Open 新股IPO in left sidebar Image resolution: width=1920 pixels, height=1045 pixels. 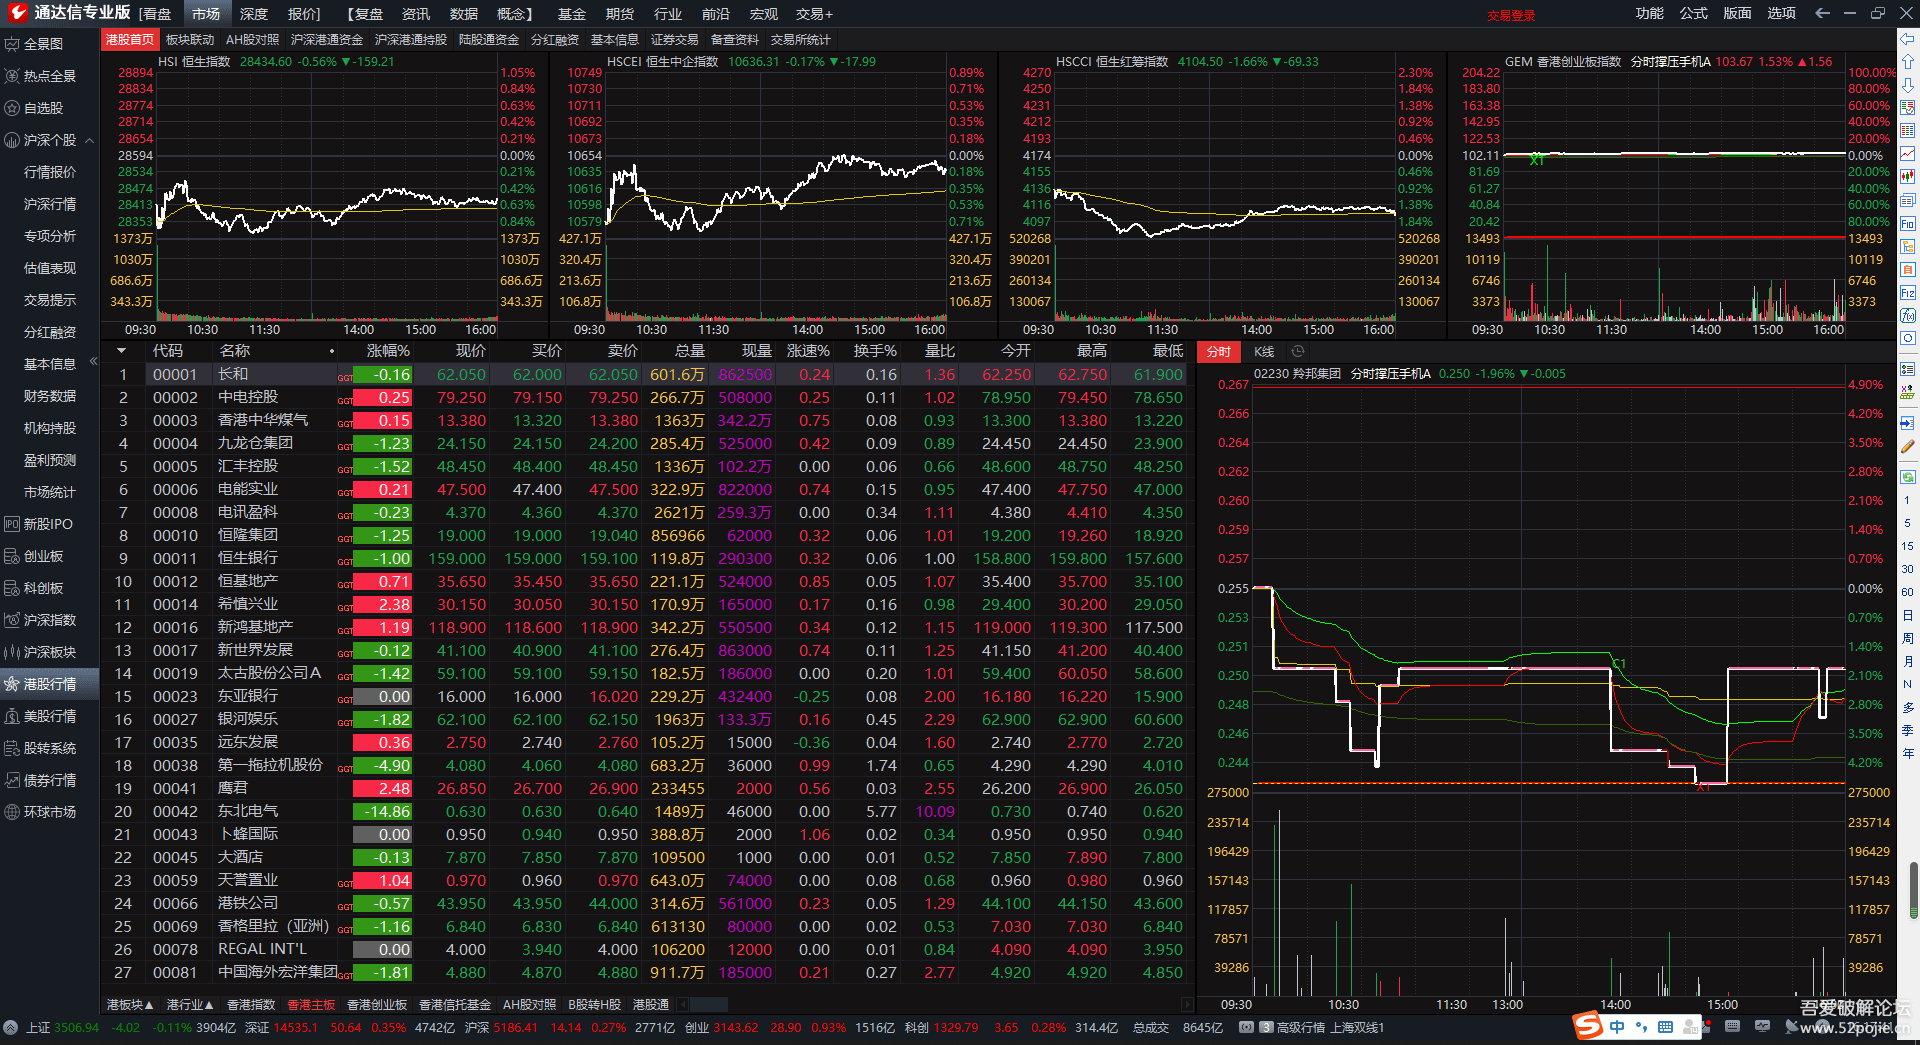pos(47,524)
